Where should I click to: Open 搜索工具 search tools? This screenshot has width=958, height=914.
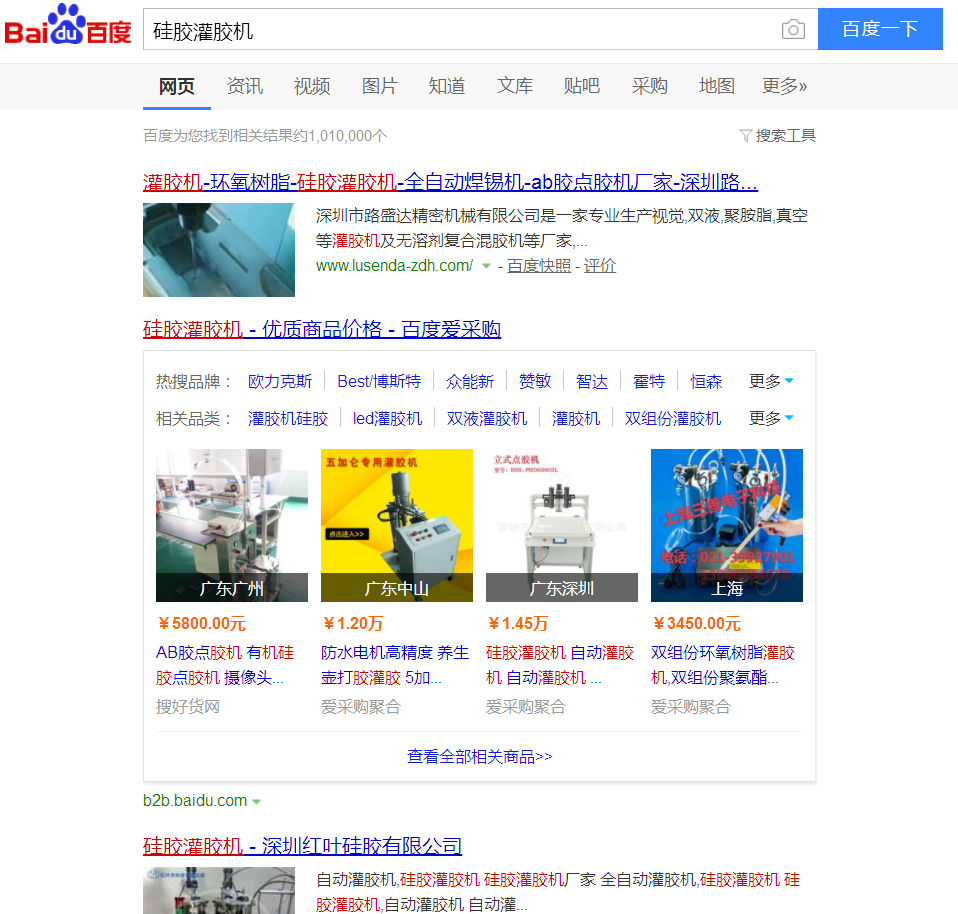coord(785,136)
